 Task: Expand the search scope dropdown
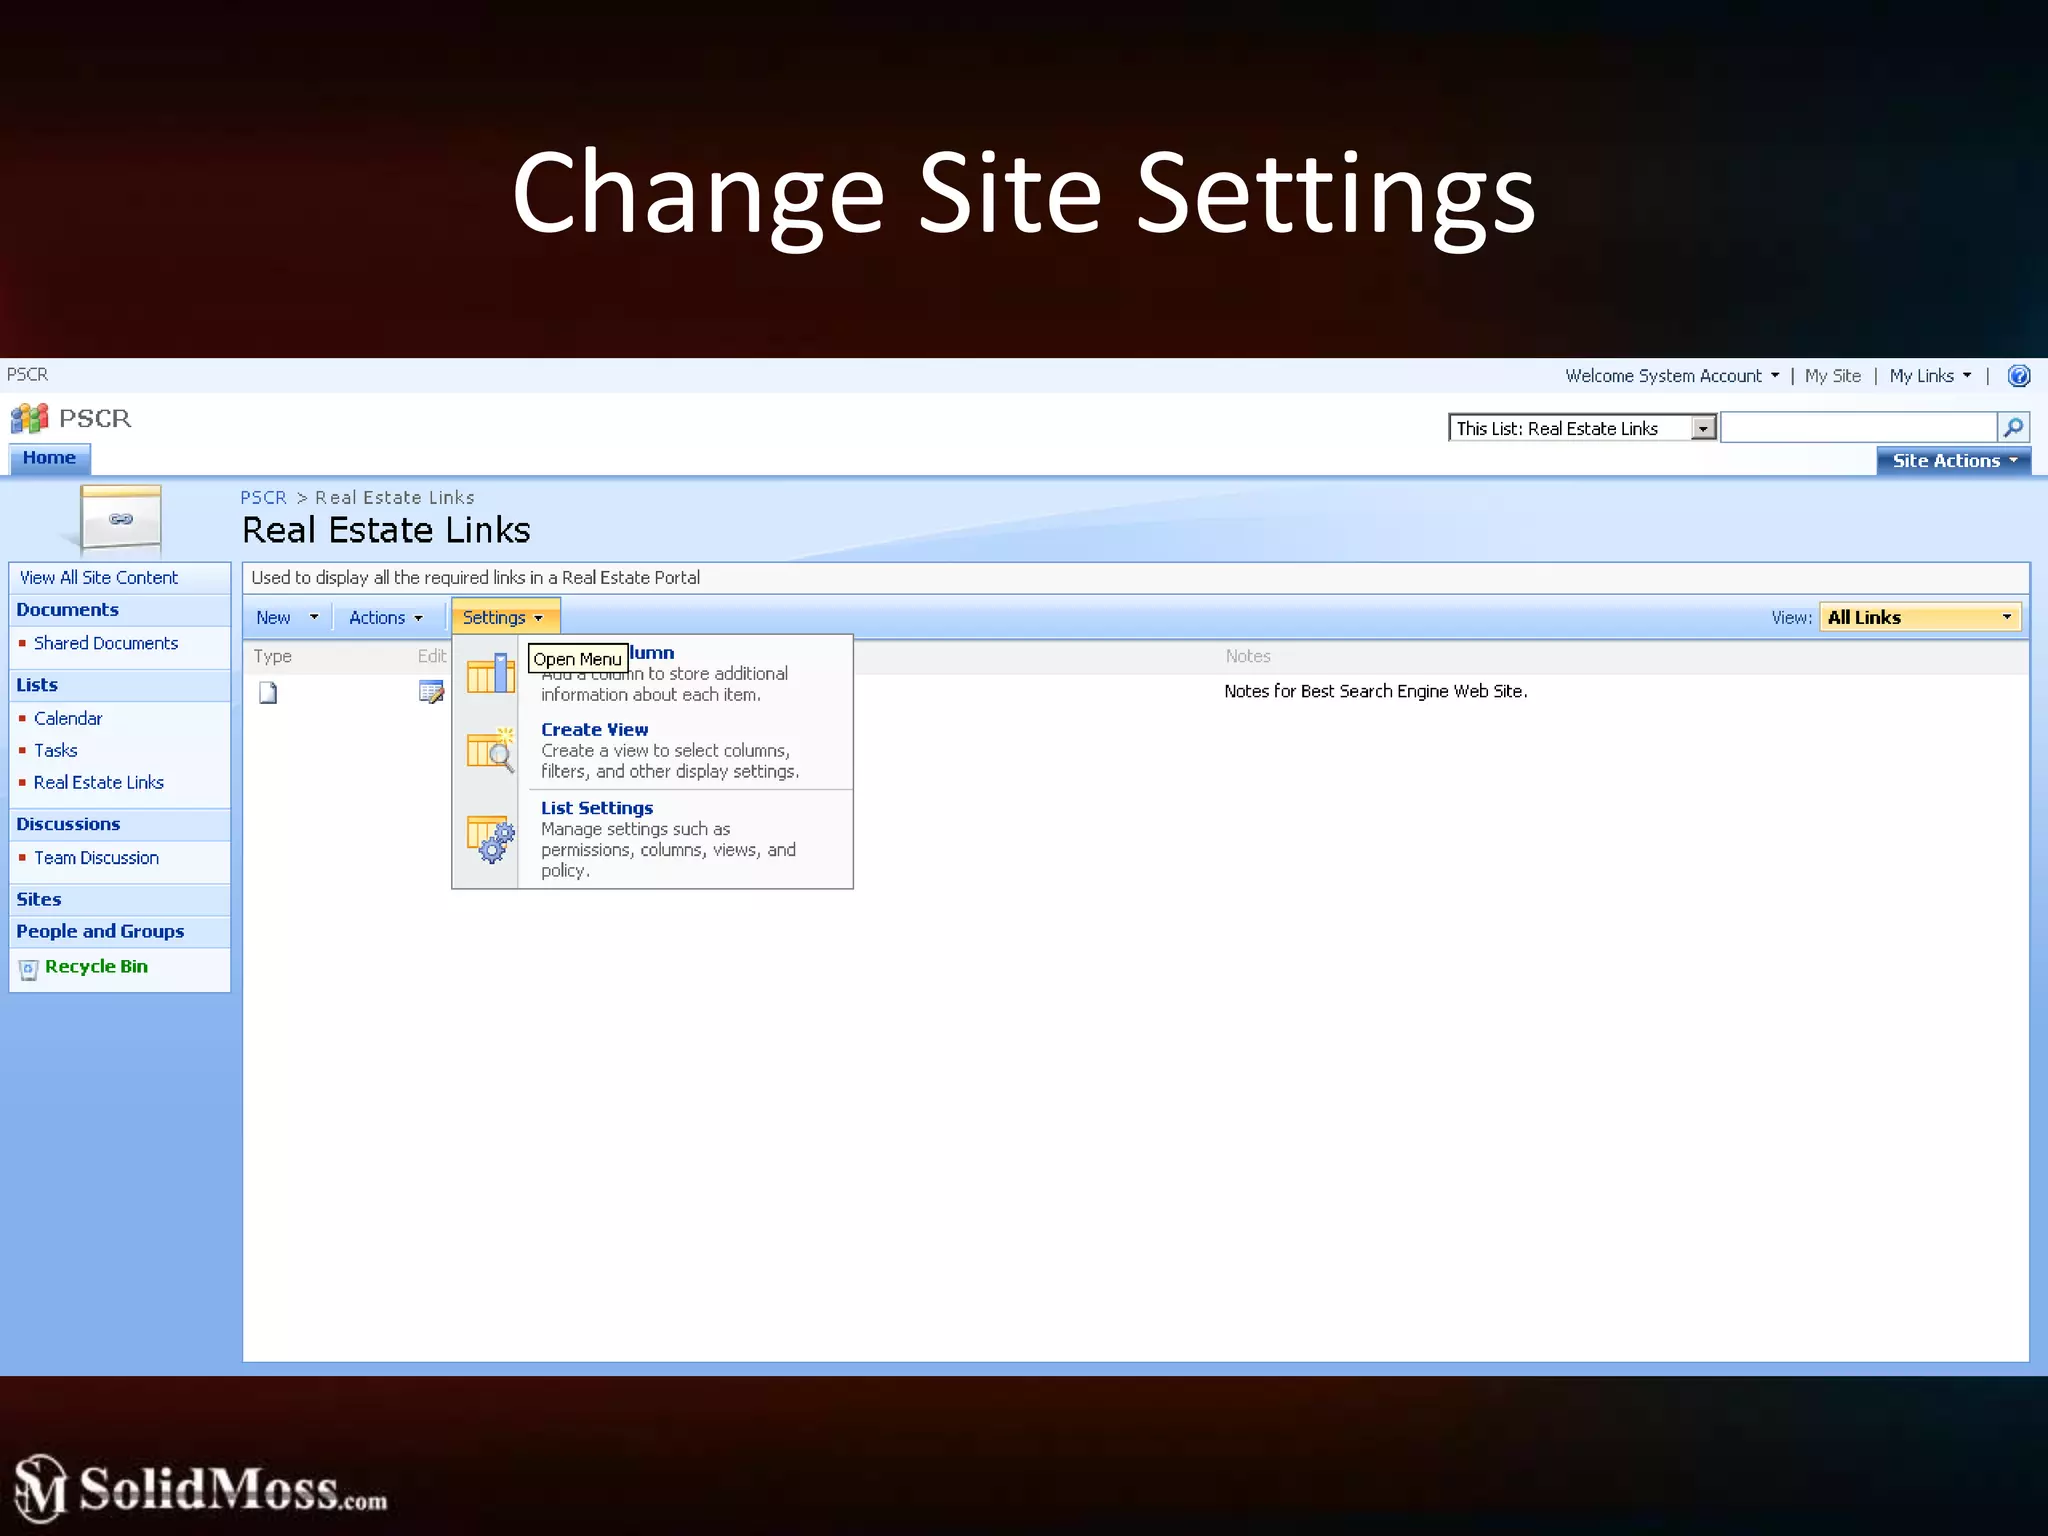[1702, 428]
